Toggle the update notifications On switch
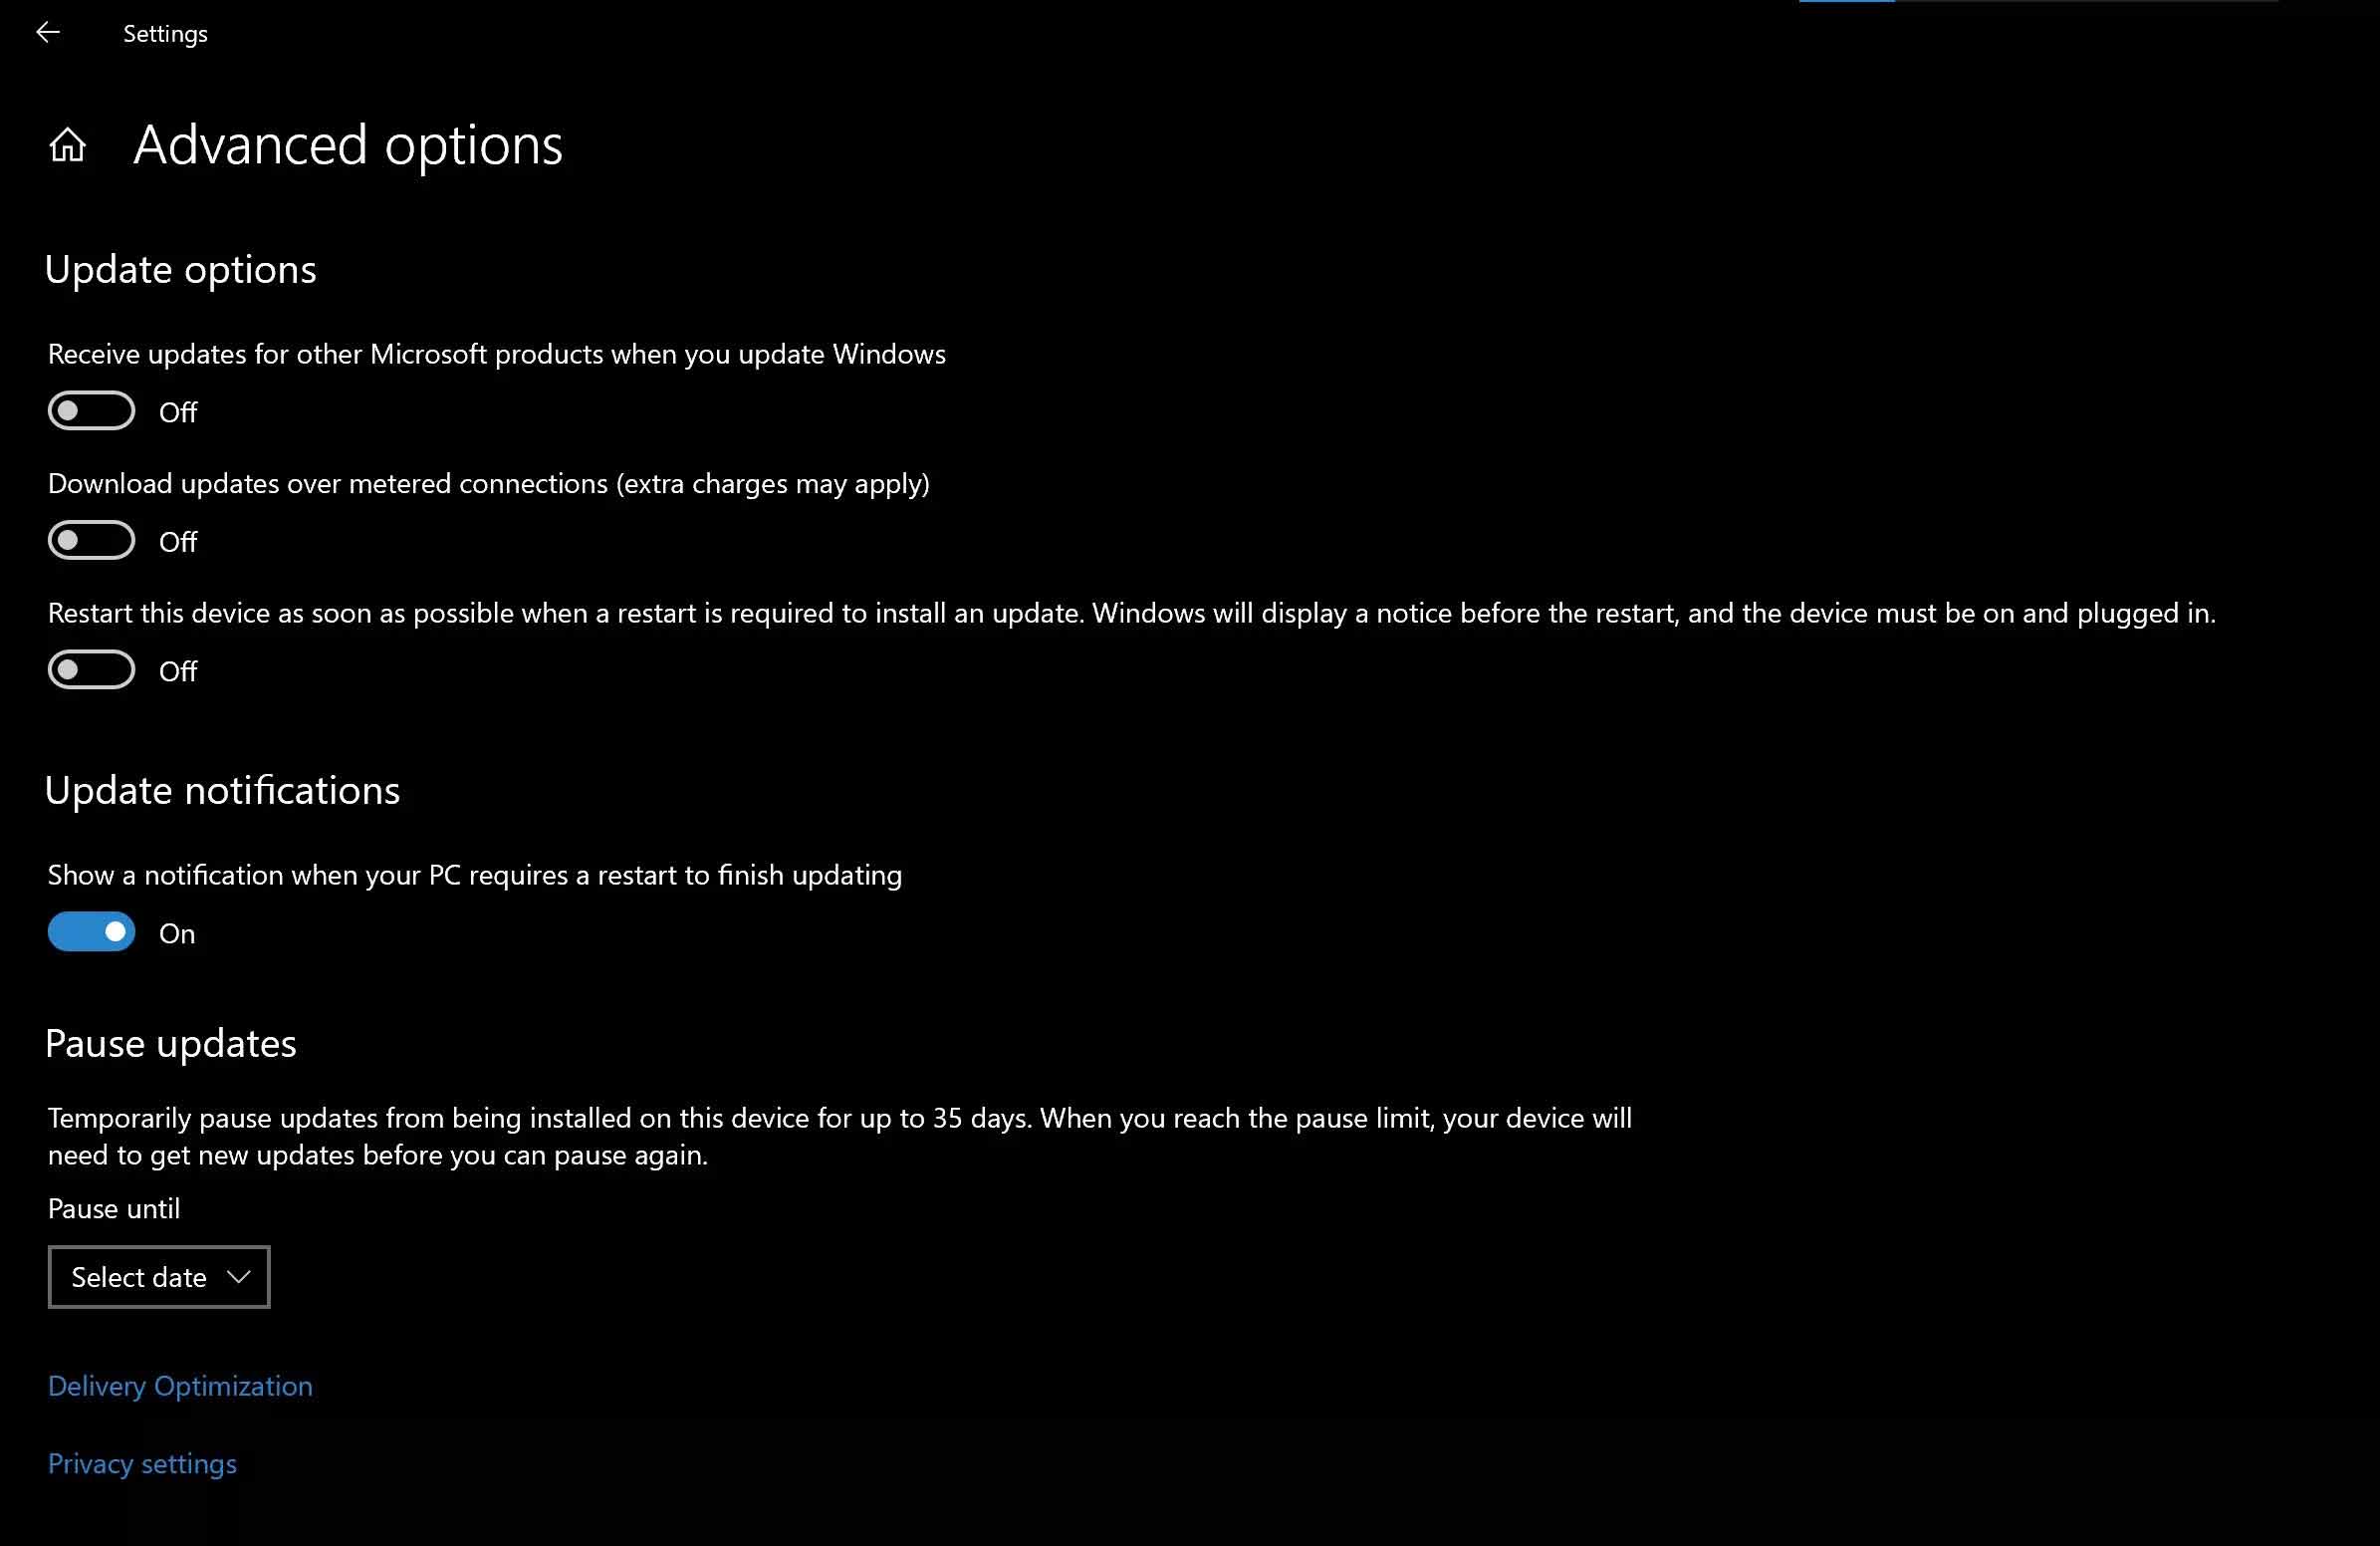 [x=92, y=931]
